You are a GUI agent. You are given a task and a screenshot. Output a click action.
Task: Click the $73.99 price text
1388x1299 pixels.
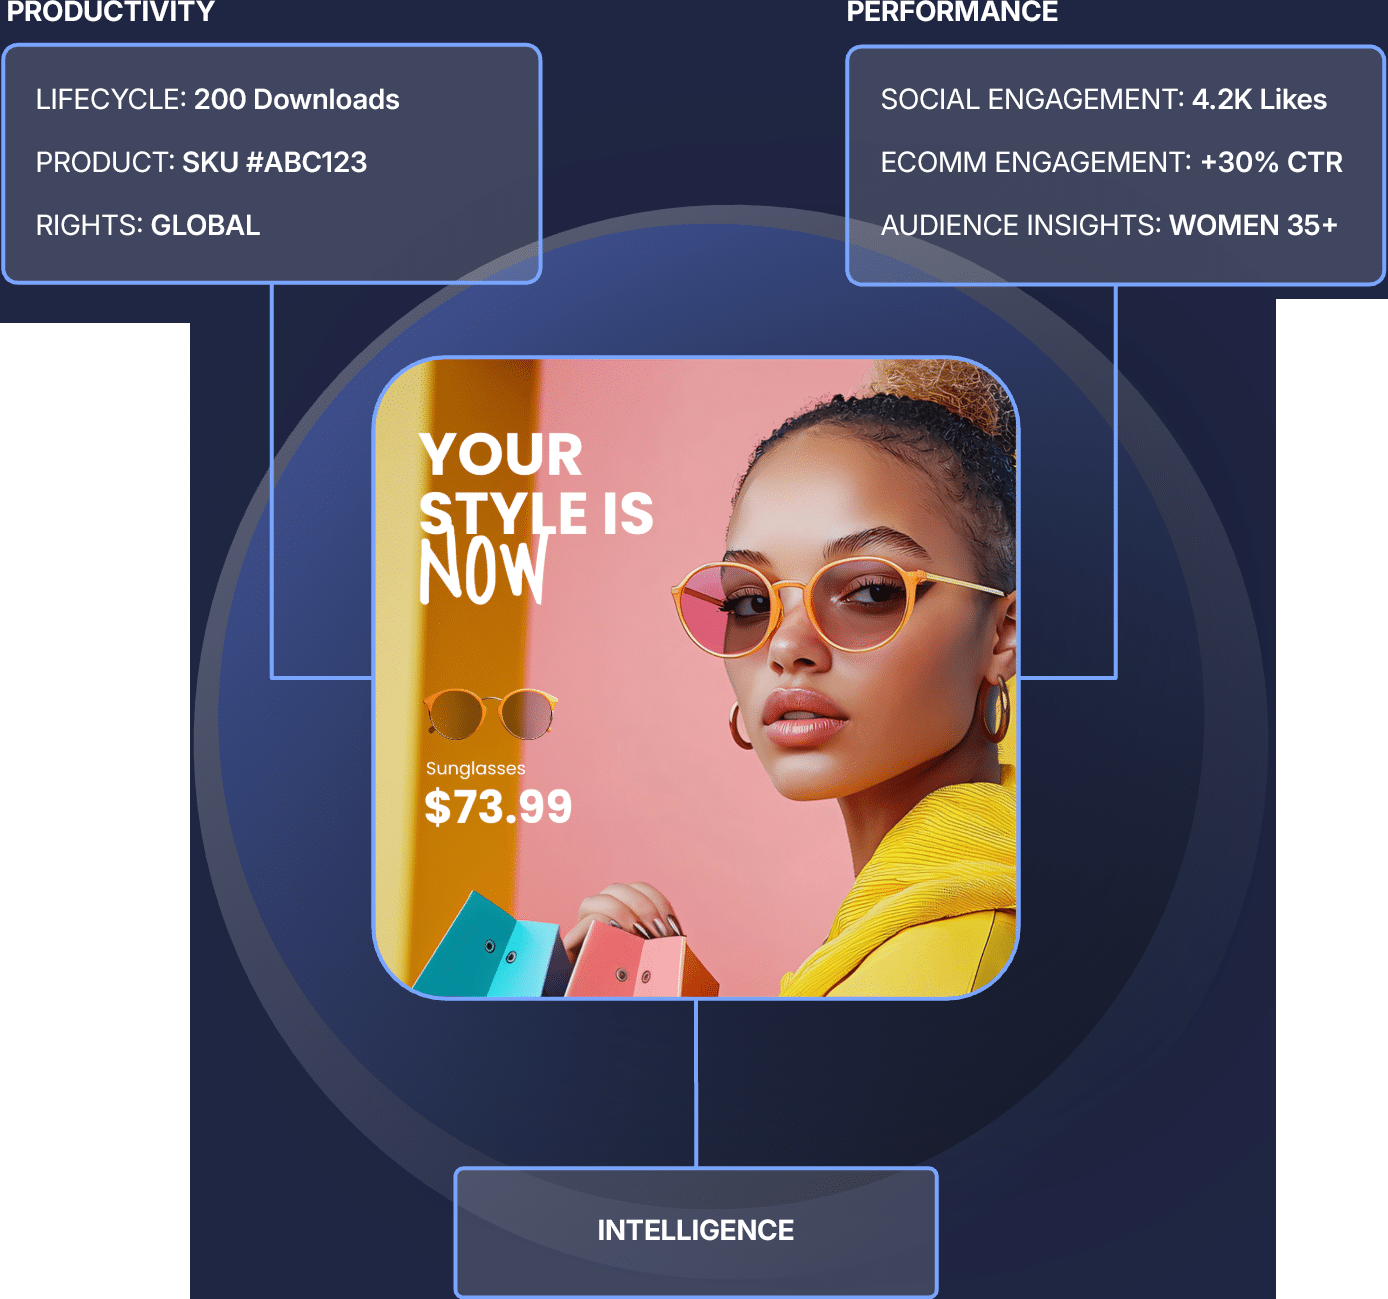point(498,807)
